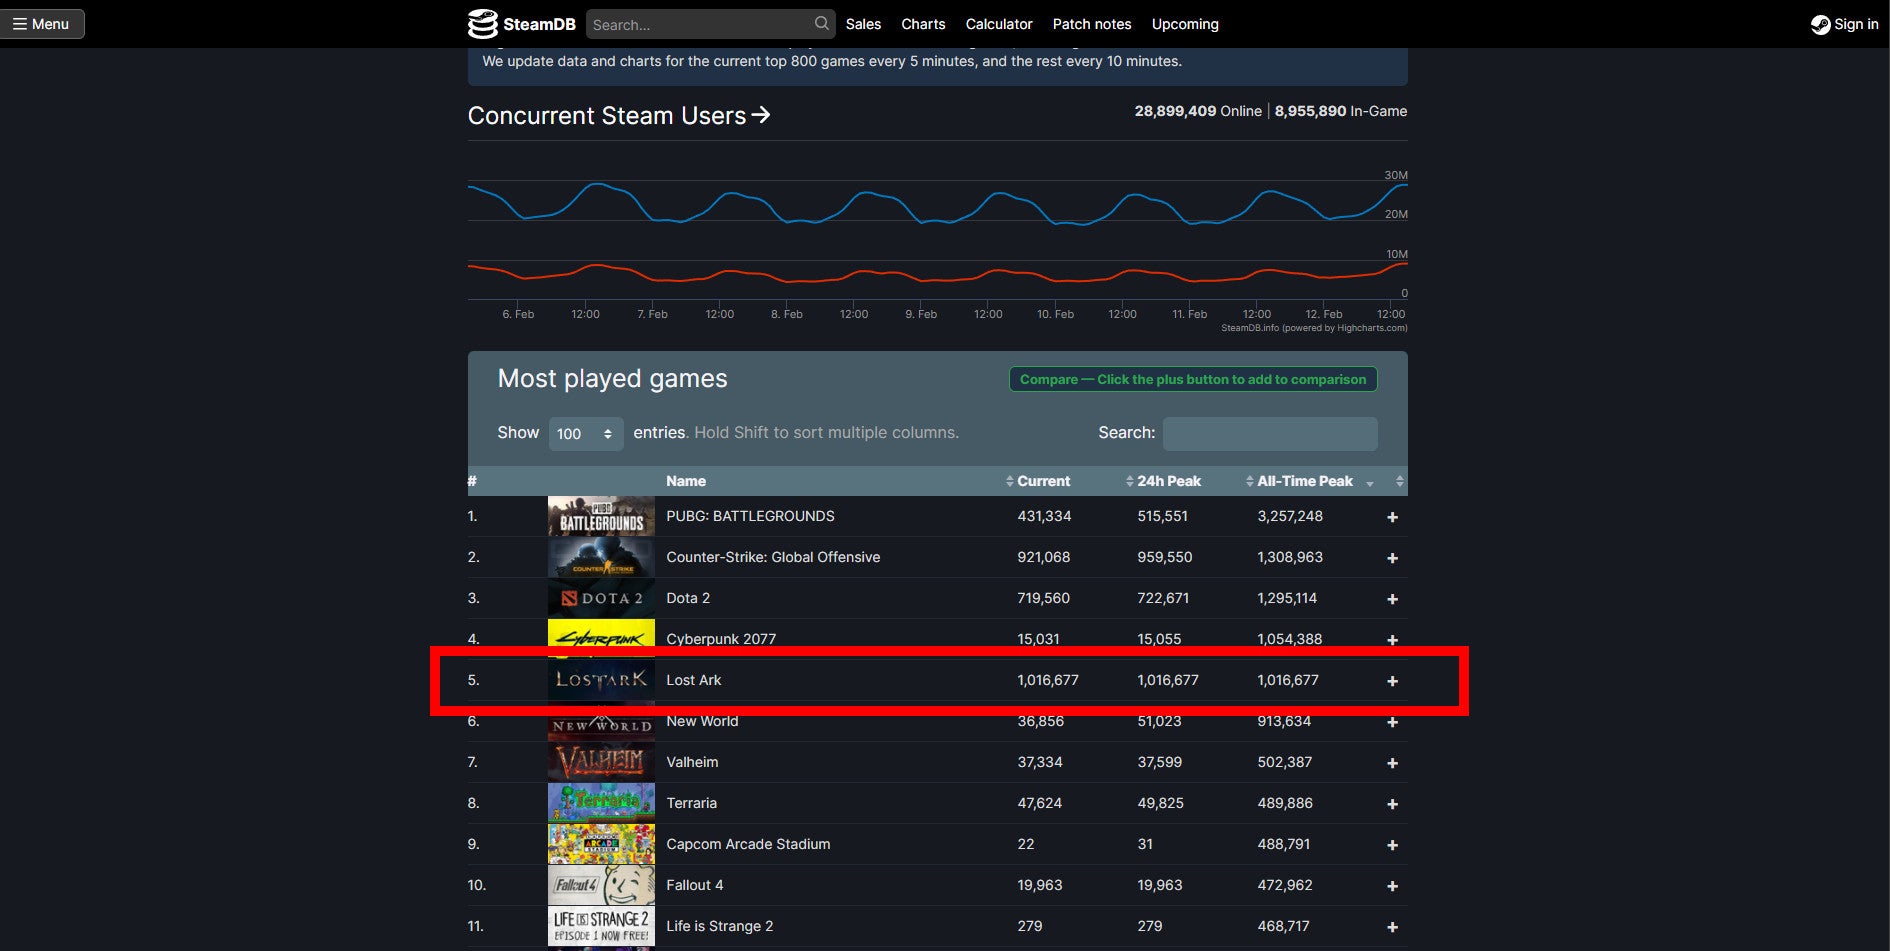
Task: Open New World game link
Action: pos(702,721)
